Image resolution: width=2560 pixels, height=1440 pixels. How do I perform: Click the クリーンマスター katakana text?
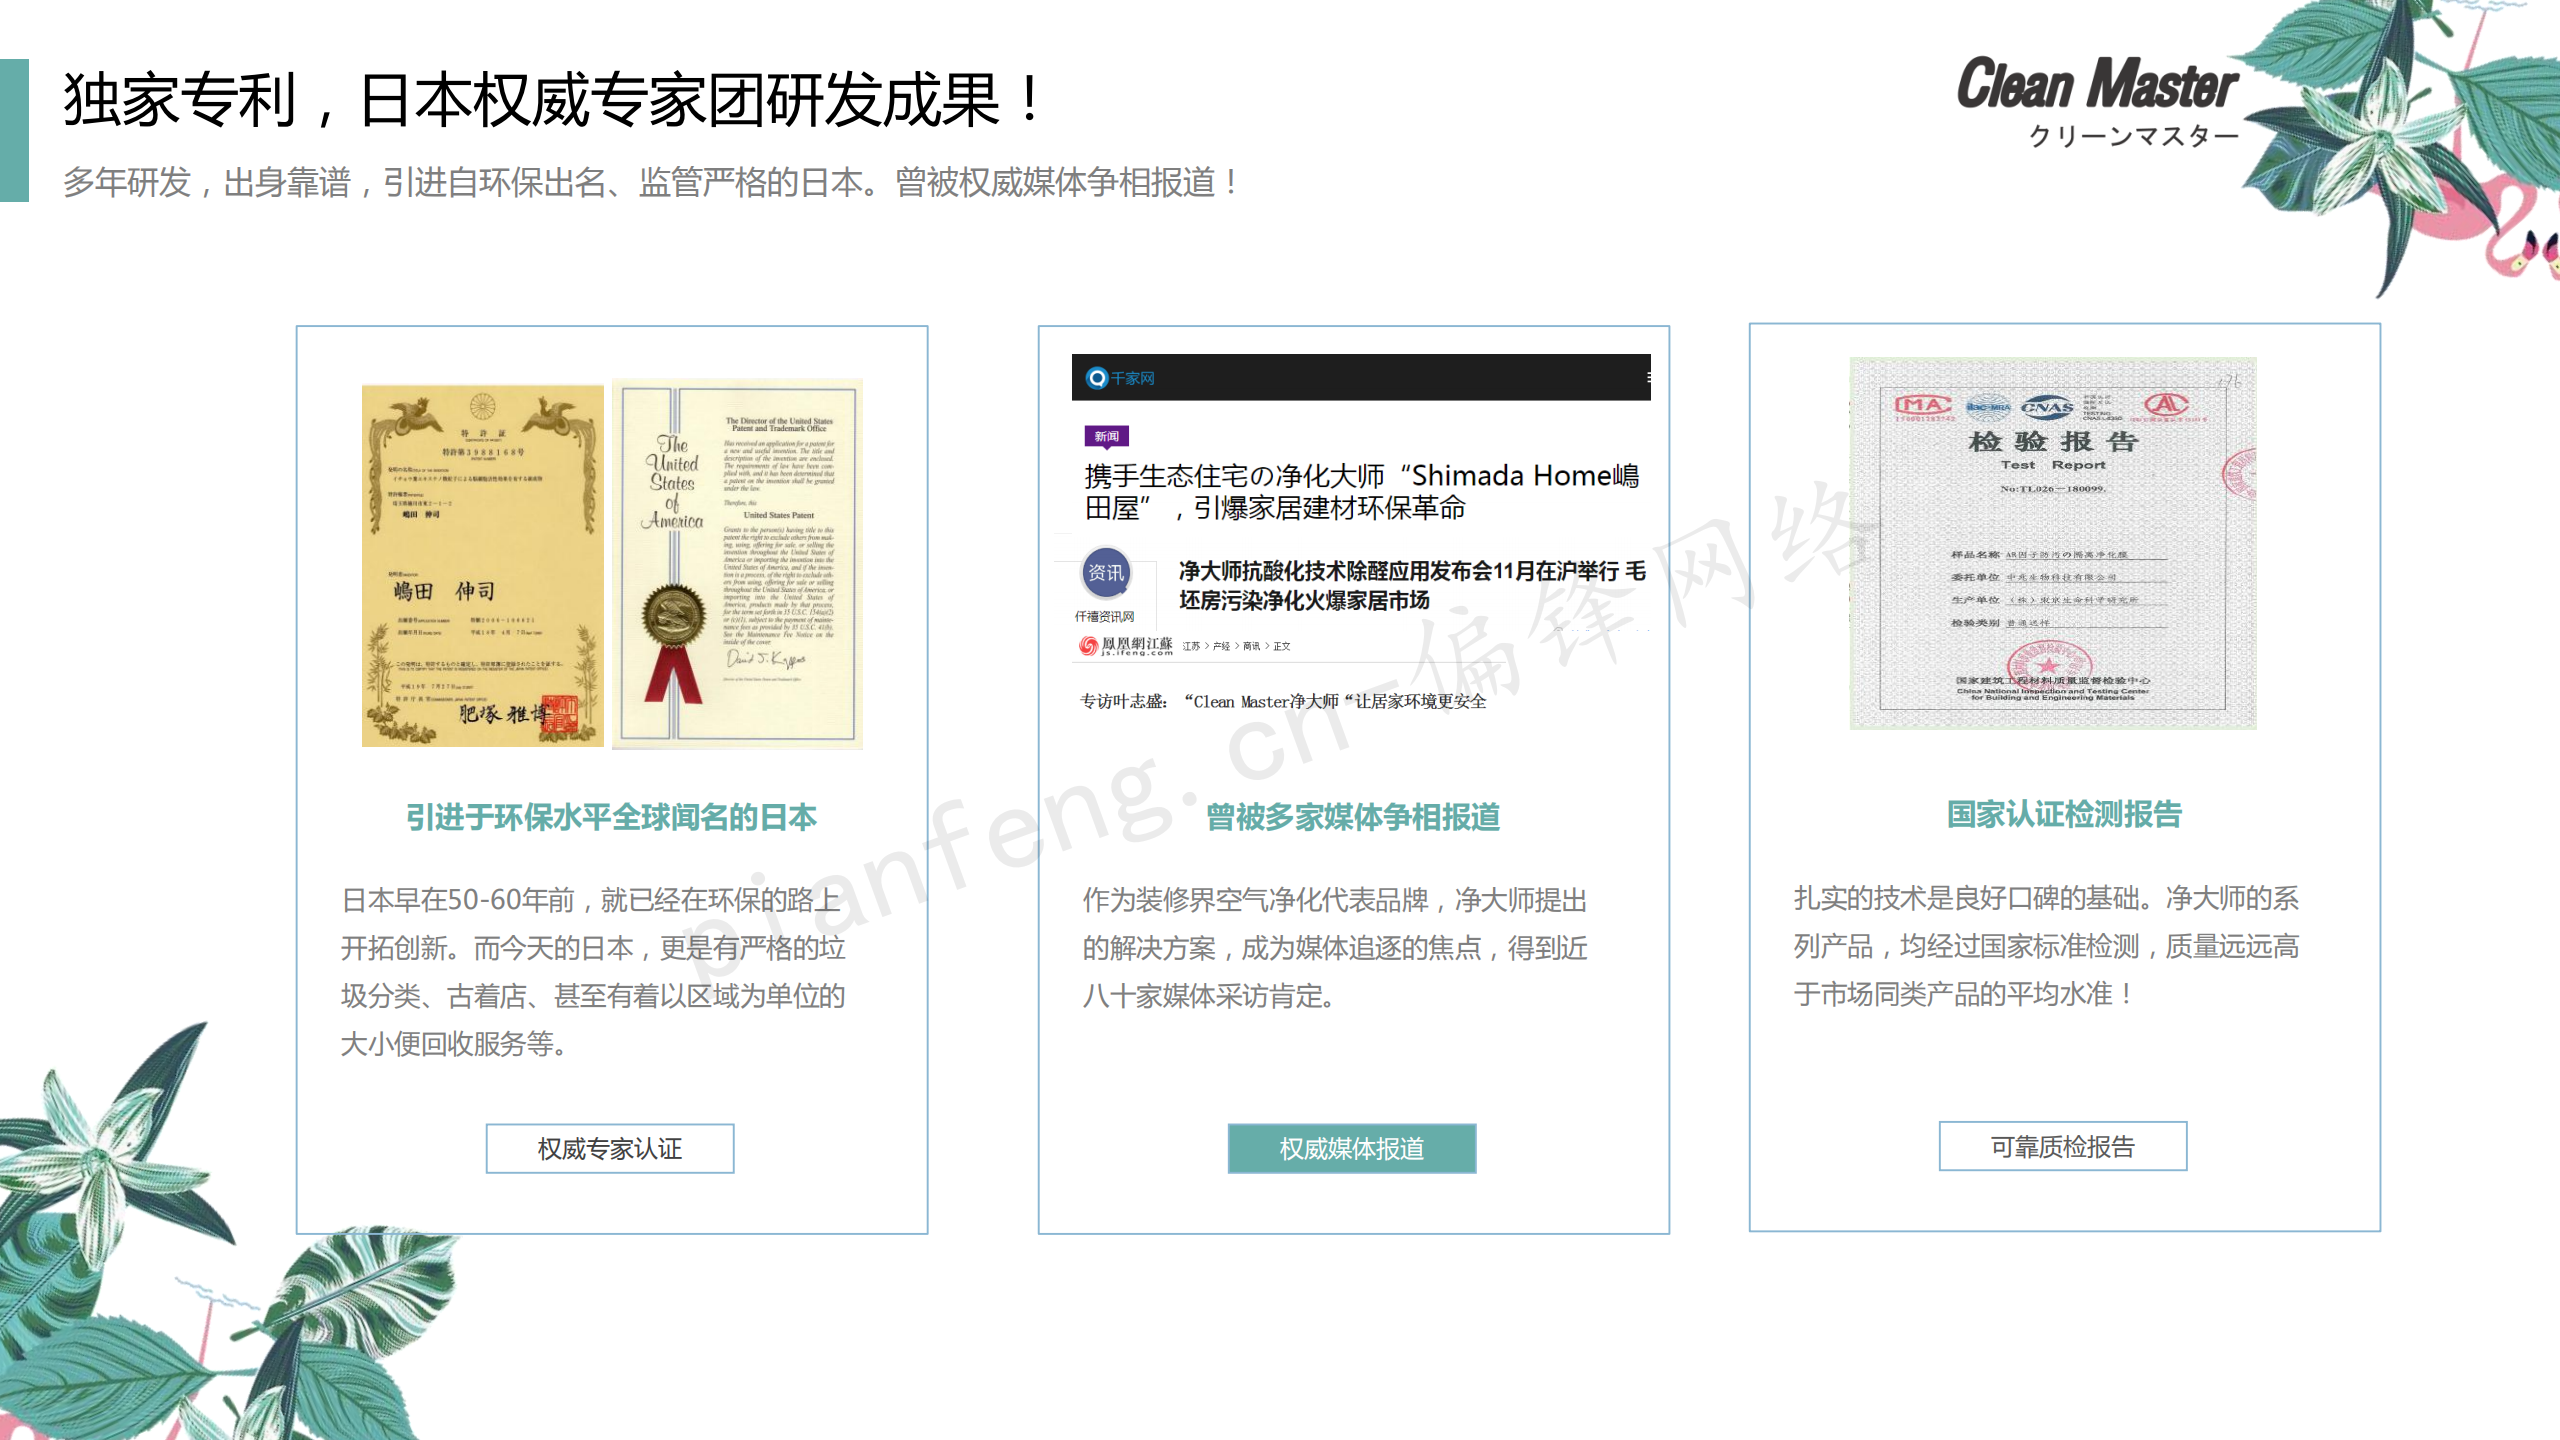(2133, 135)
